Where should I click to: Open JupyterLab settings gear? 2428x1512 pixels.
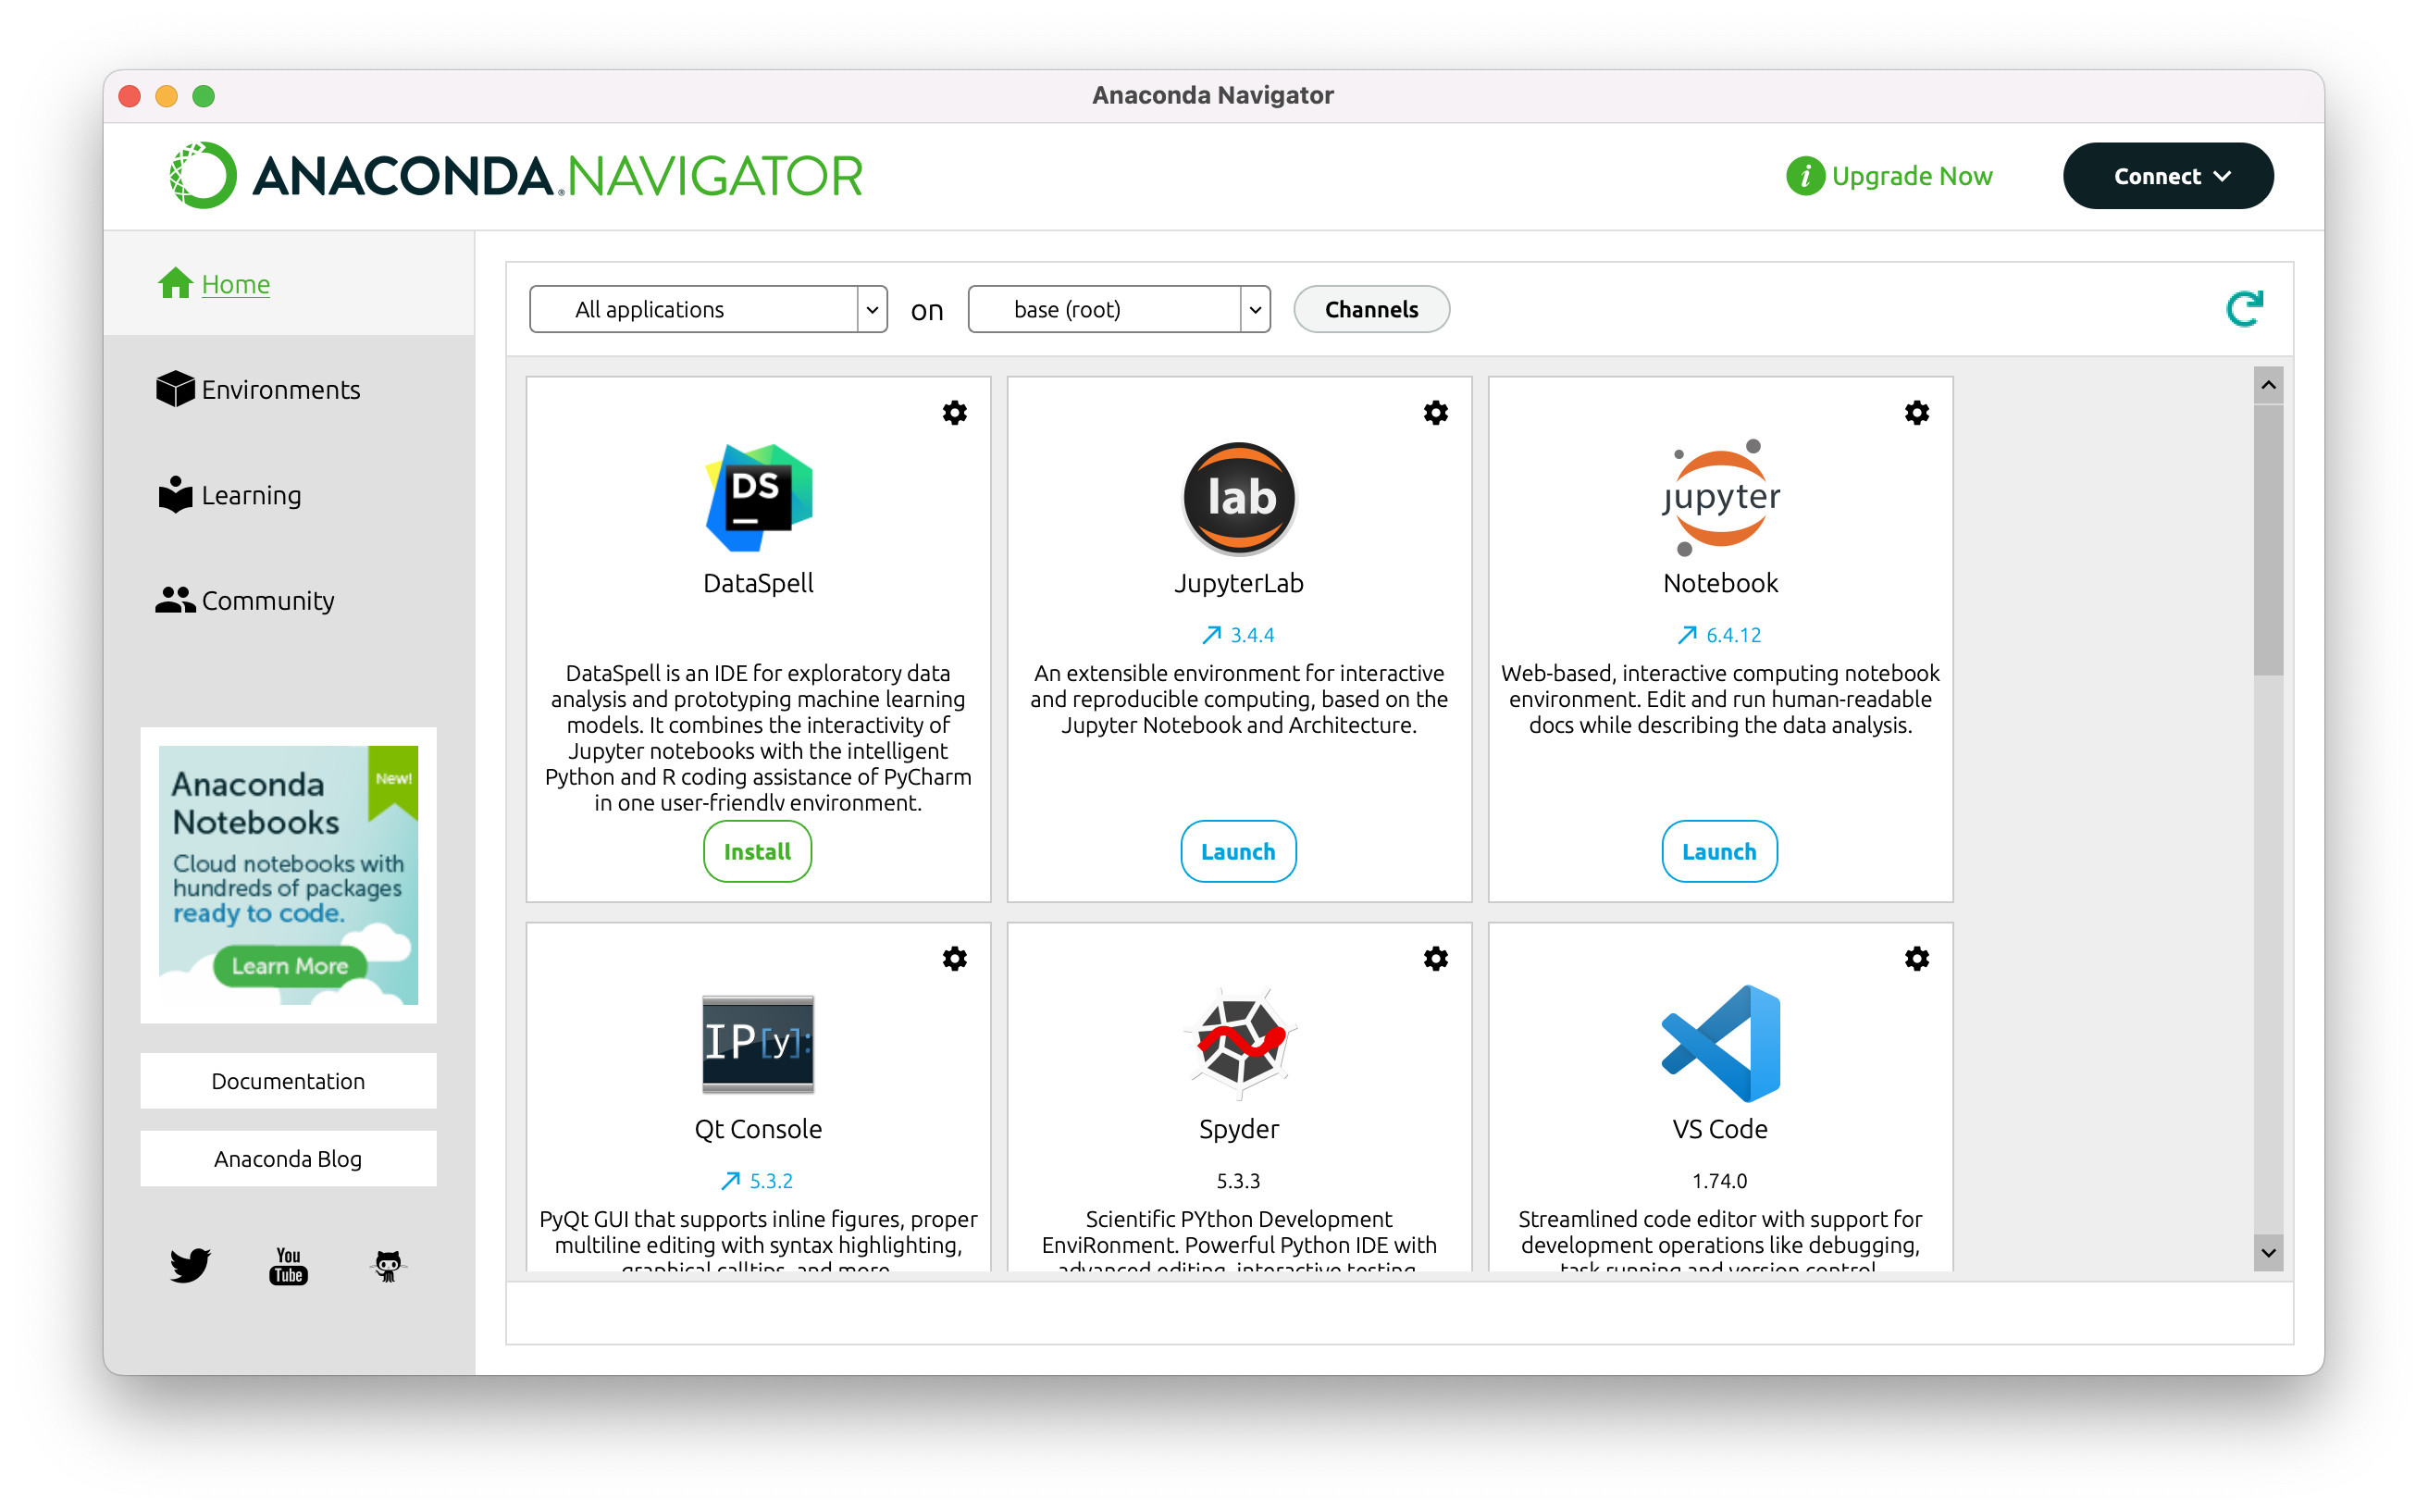[1436, 413]
